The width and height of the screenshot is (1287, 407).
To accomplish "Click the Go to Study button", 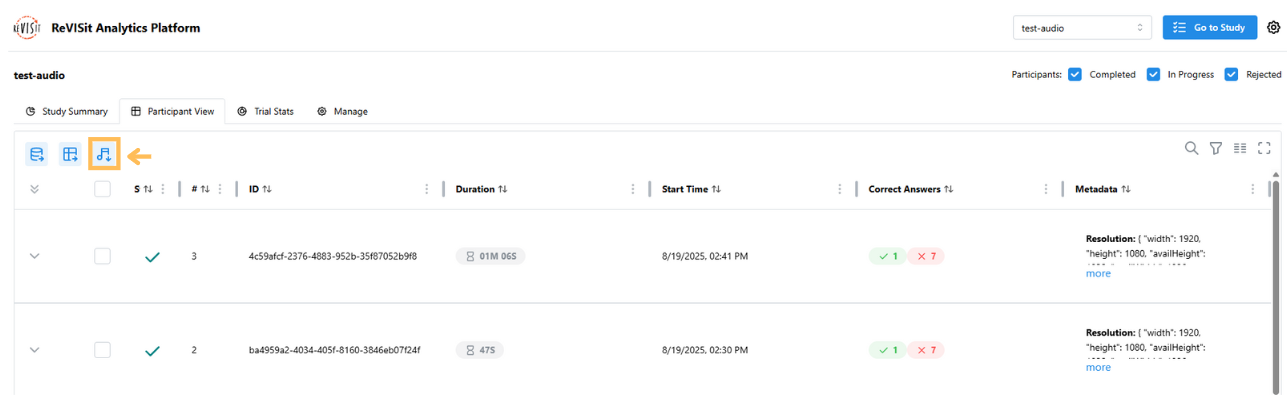I will pyautogui.click(x=1209, y=28).
